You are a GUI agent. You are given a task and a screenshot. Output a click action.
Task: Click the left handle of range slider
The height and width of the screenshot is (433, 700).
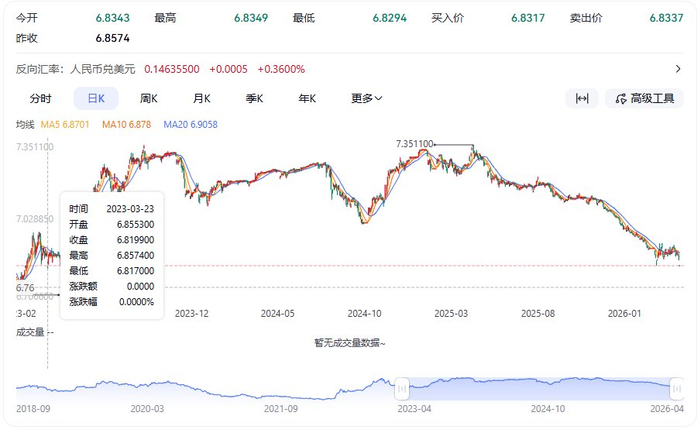click(x=402, y=388)
